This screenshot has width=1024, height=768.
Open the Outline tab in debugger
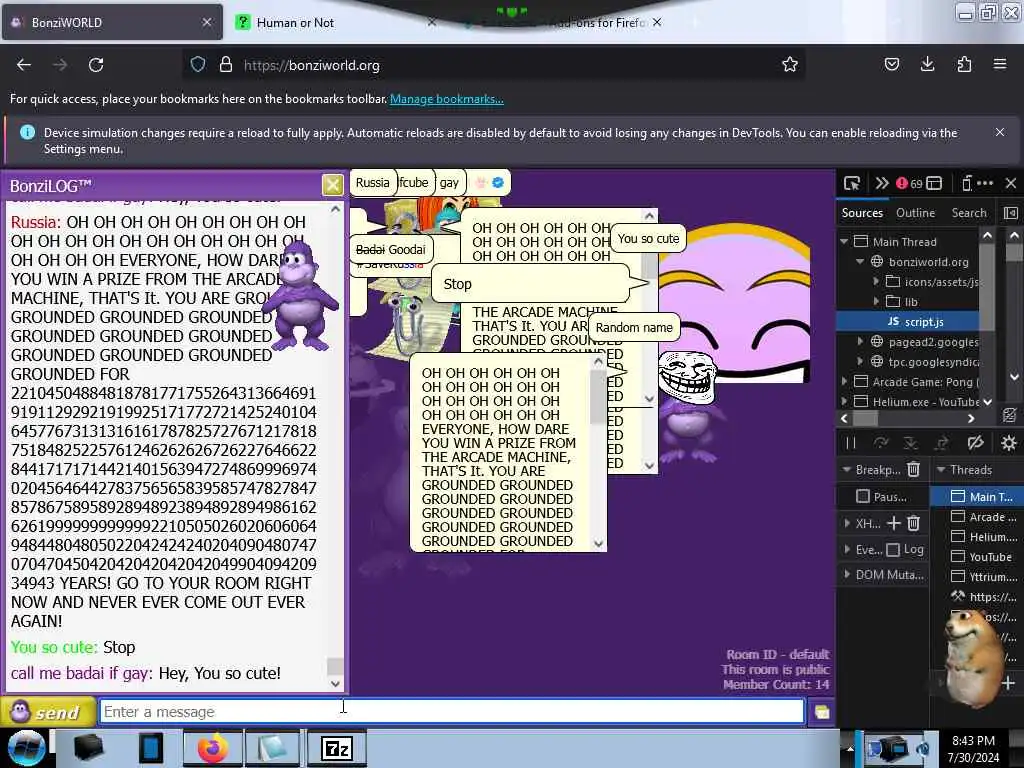pyautogui.click(x=915, y=213)
